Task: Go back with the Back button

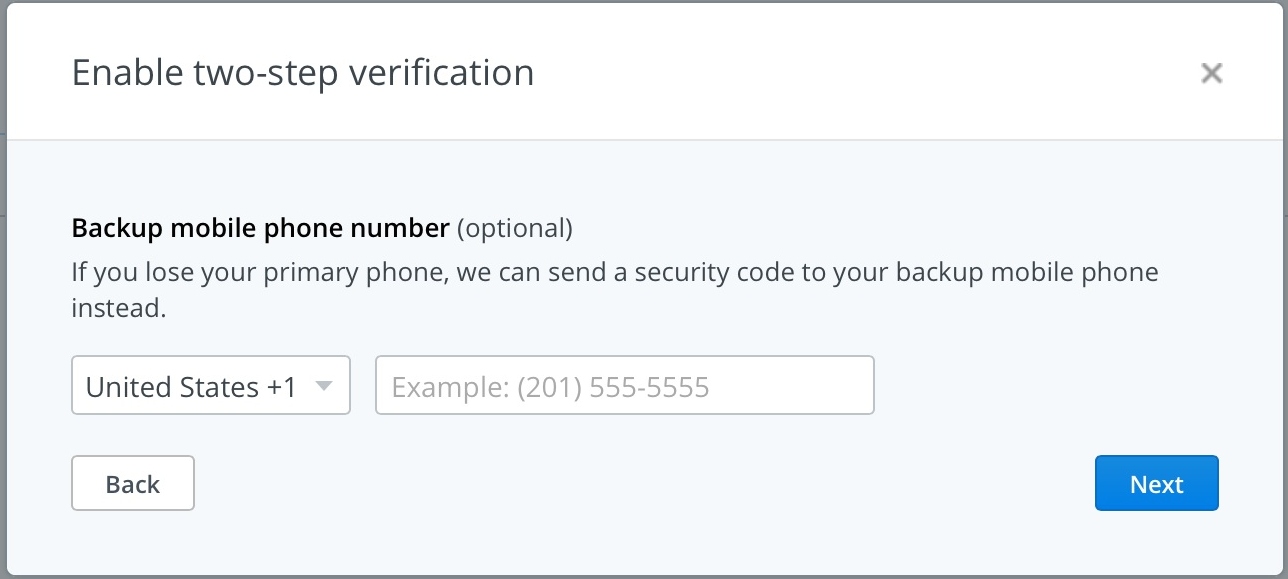Action: pyautogui.click(x=133, y=484)
